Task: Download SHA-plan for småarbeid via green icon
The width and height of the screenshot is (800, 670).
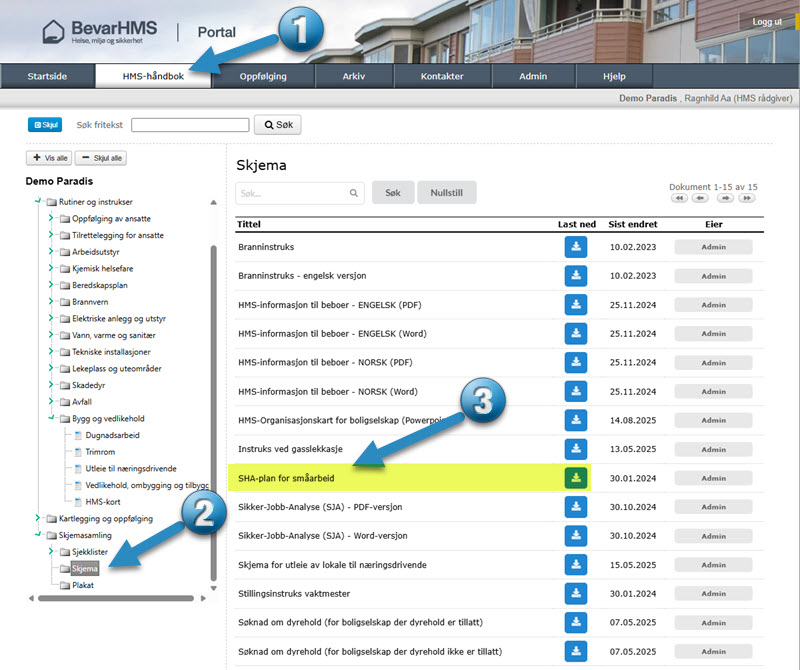Action: click(x=576, y=478)
